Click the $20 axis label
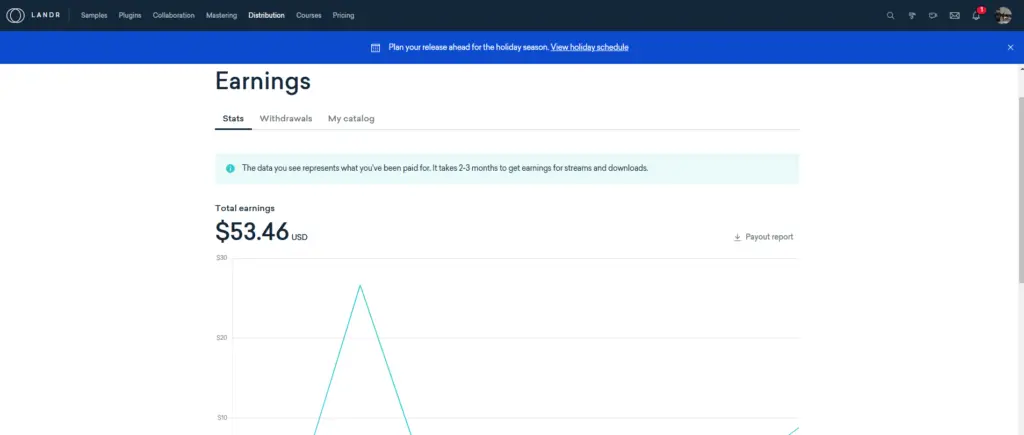The image size is (1024, 435). tap(222, 338)
